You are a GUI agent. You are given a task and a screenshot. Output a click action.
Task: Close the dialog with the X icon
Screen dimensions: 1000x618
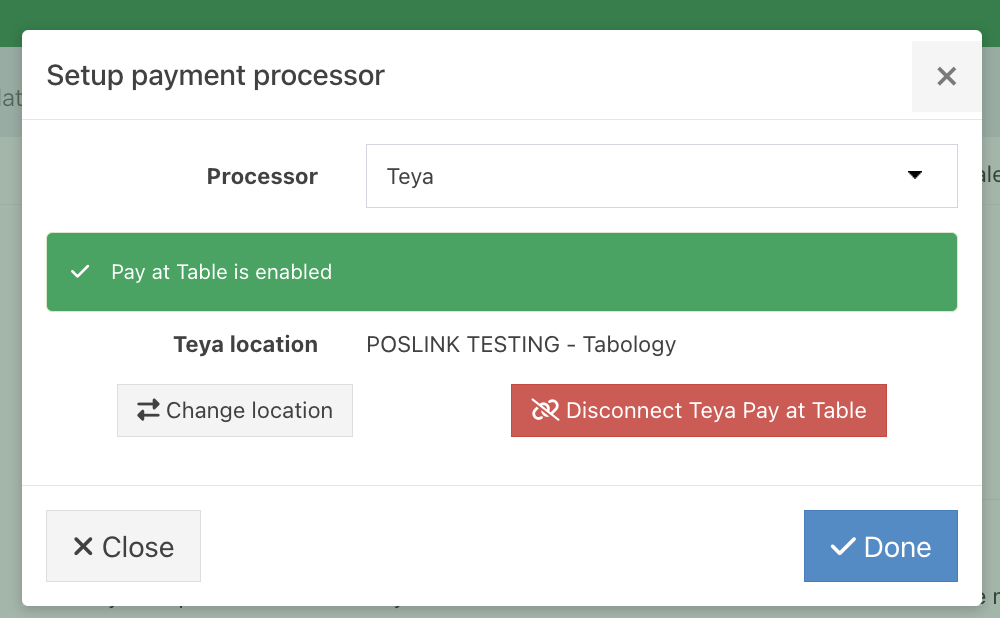click(946, 77)
